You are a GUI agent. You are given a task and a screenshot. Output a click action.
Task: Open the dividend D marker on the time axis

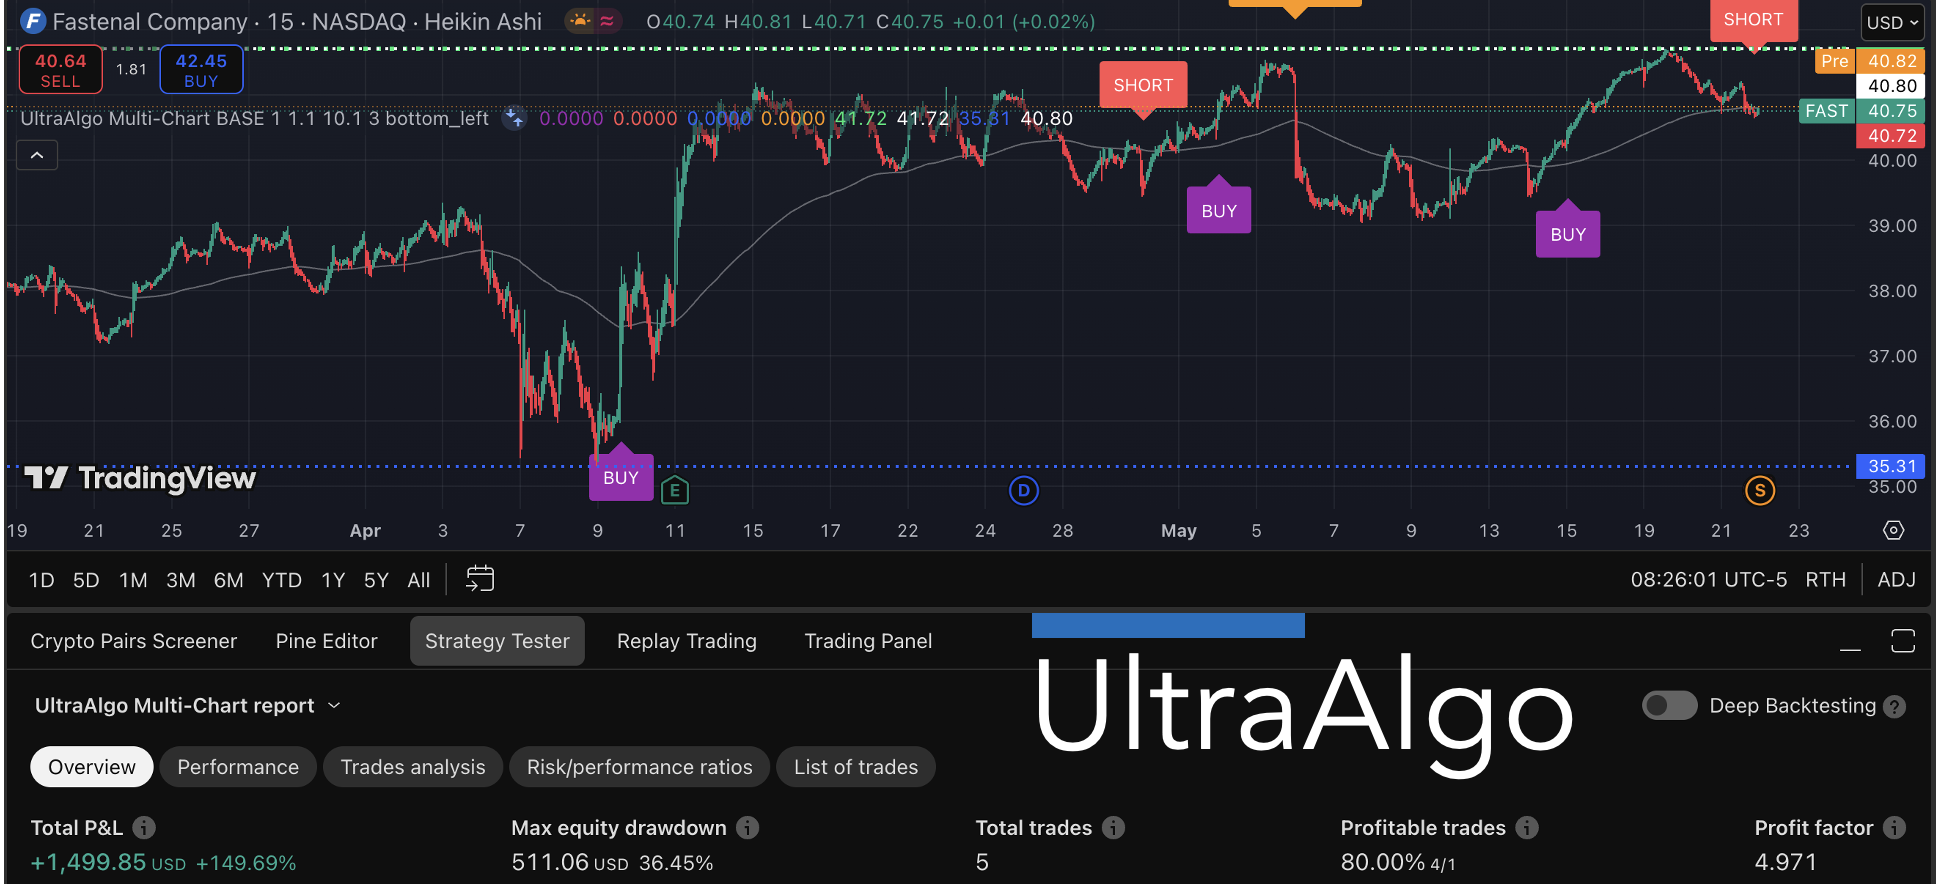(x=1023, y=491)
